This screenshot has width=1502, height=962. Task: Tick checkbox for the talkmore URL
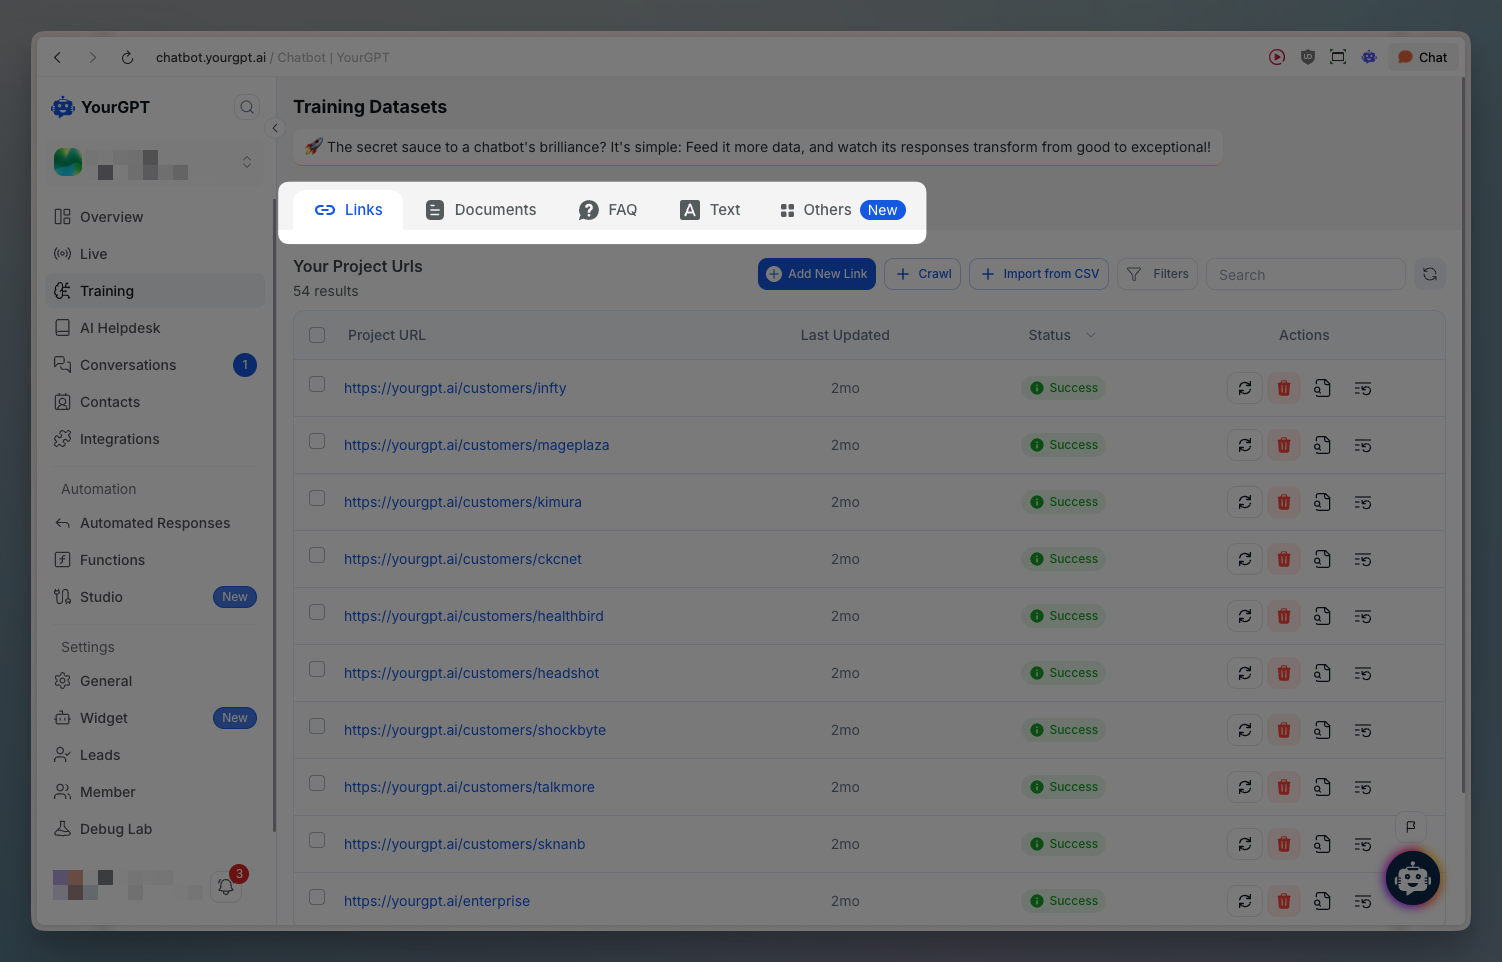click(x=317, y=783)
